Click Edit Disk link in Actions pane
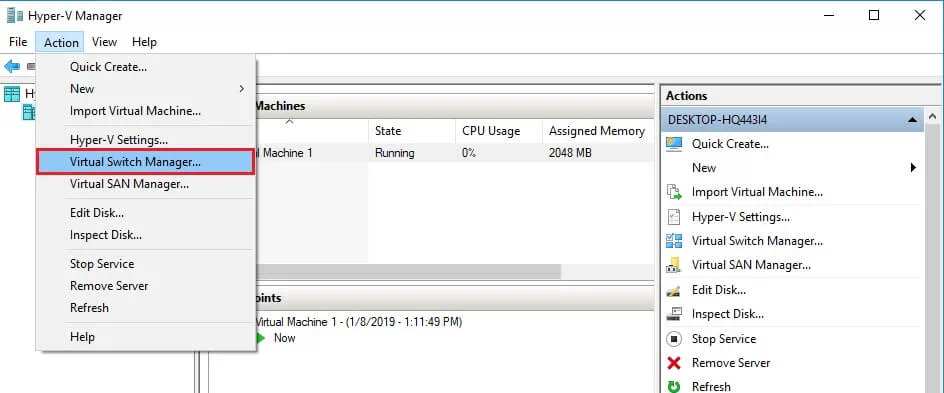Screen dimensions: 944x393 coord(719,290)
